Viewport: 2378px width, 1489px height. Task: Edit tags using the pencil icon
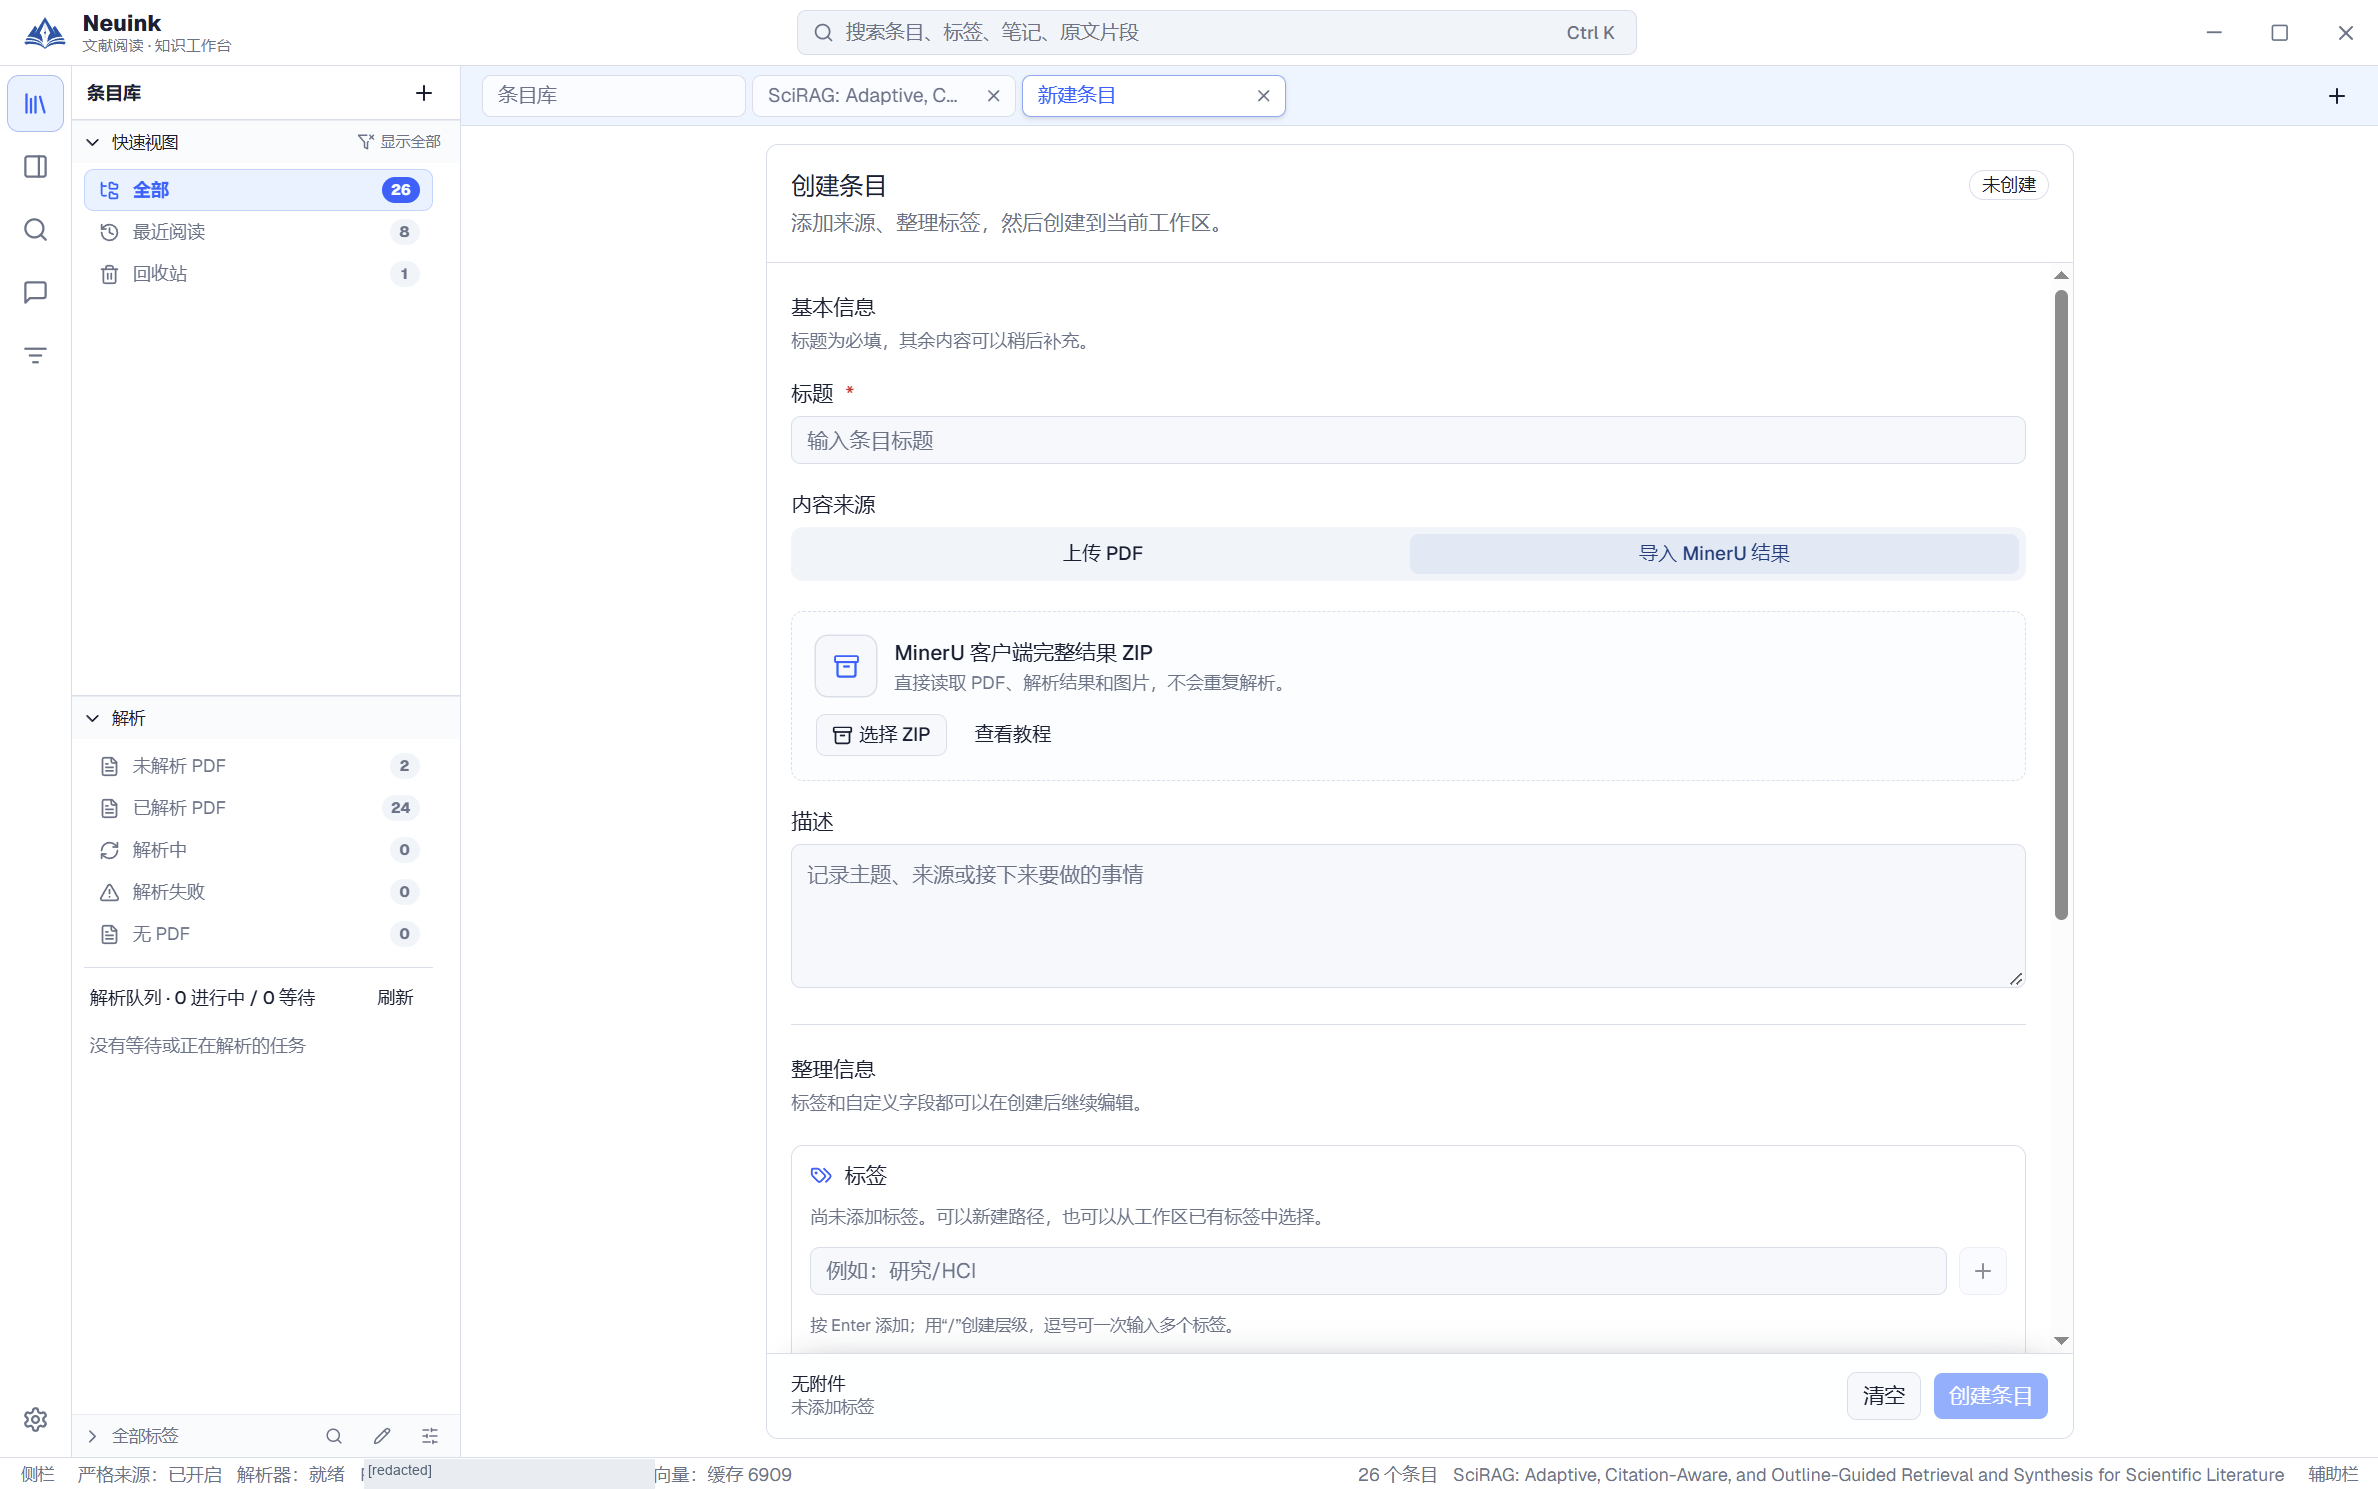tap(382, 1436)
